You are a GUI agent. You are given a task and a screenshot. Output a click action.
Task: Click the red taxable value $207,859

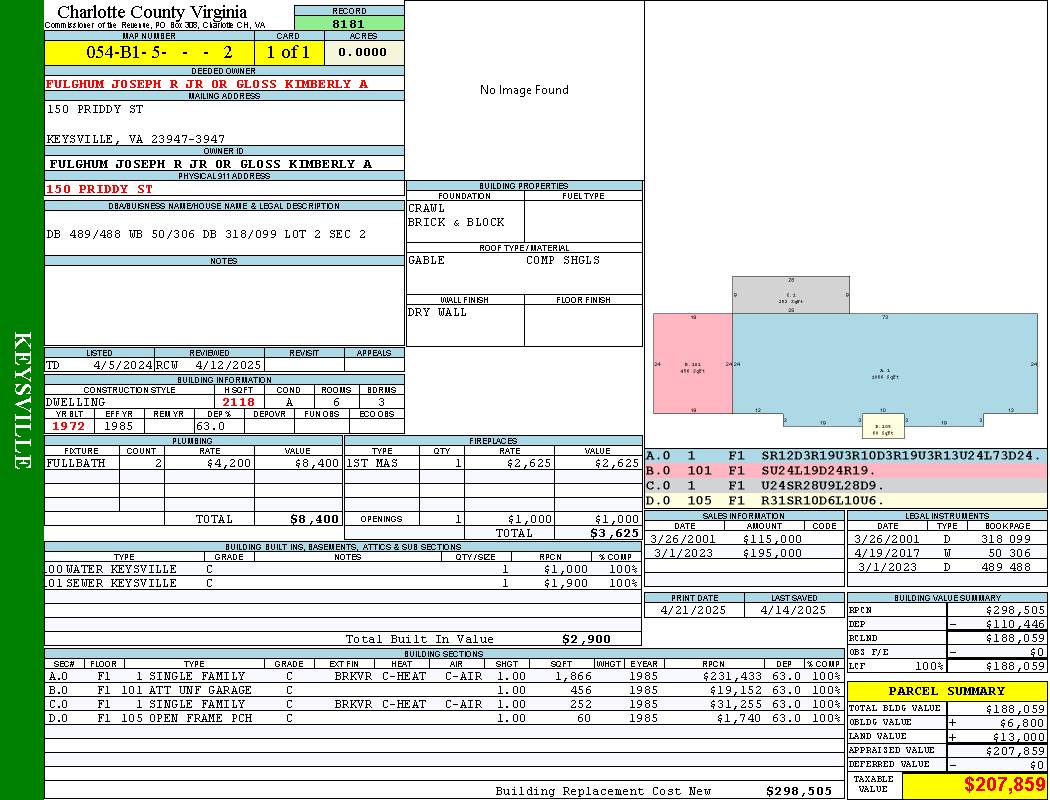(1004, 785)
